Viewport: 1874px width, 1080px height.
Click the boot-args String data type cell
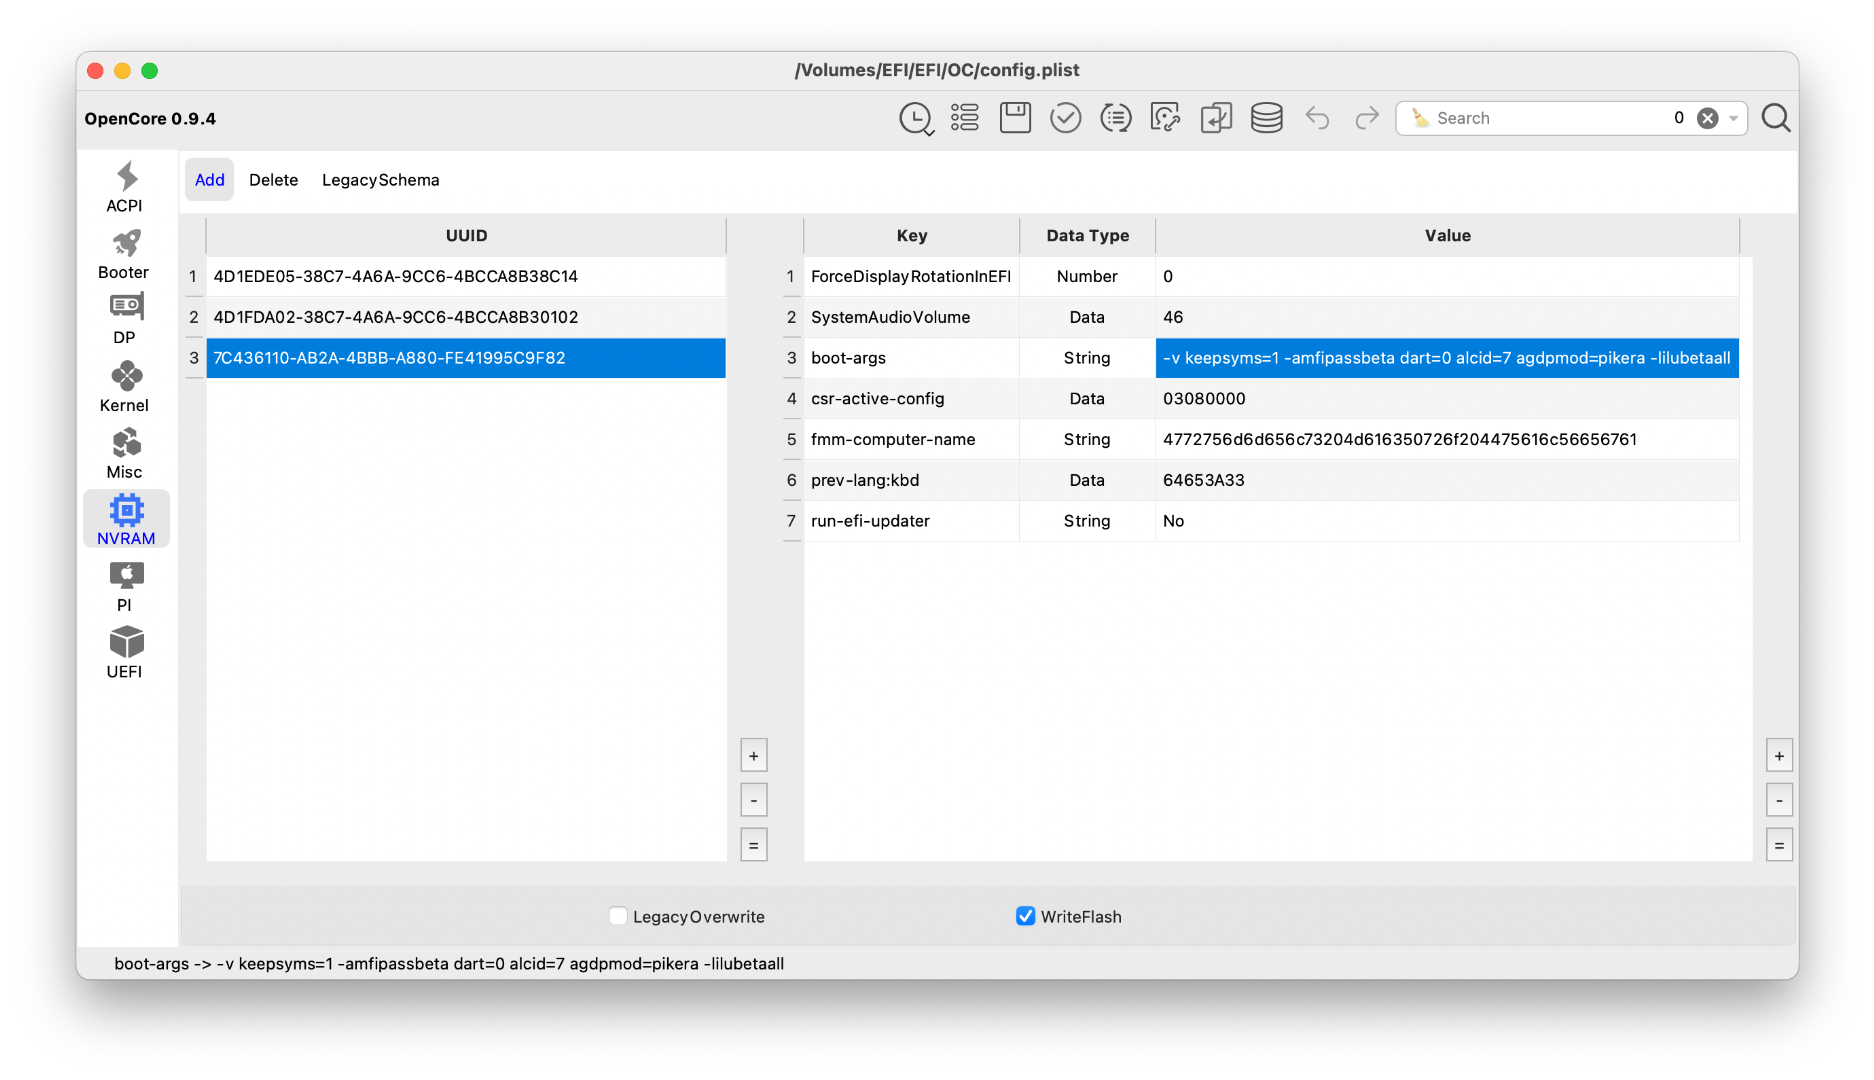click(x=1088, y=358)
